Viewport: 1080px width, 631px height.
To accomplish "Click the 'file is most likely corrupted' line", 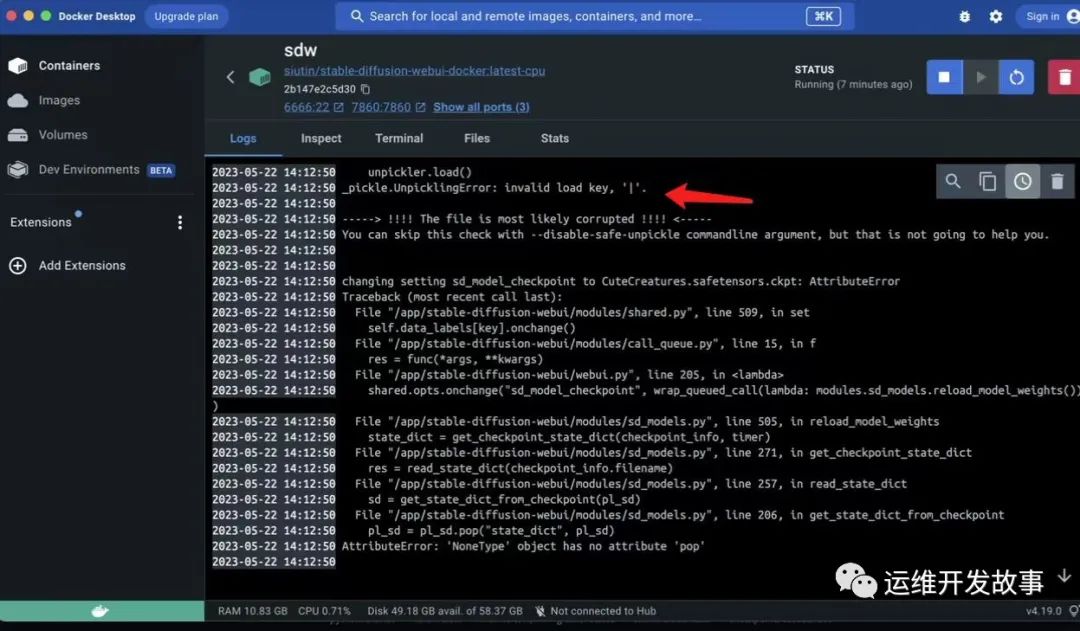I will [x=527, y=219].
